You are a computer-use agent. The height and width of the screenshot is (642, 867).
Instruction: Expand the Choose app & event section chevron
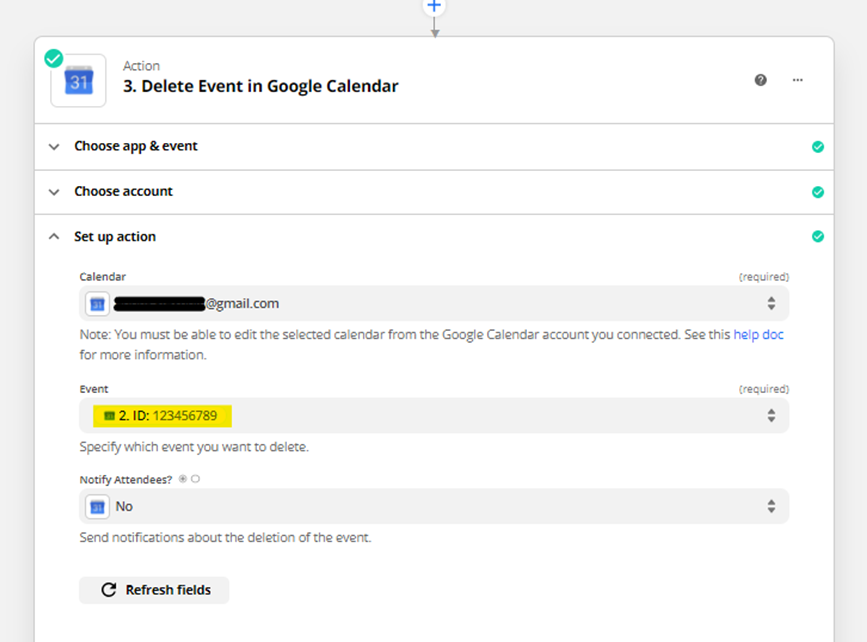coord(54,147)
